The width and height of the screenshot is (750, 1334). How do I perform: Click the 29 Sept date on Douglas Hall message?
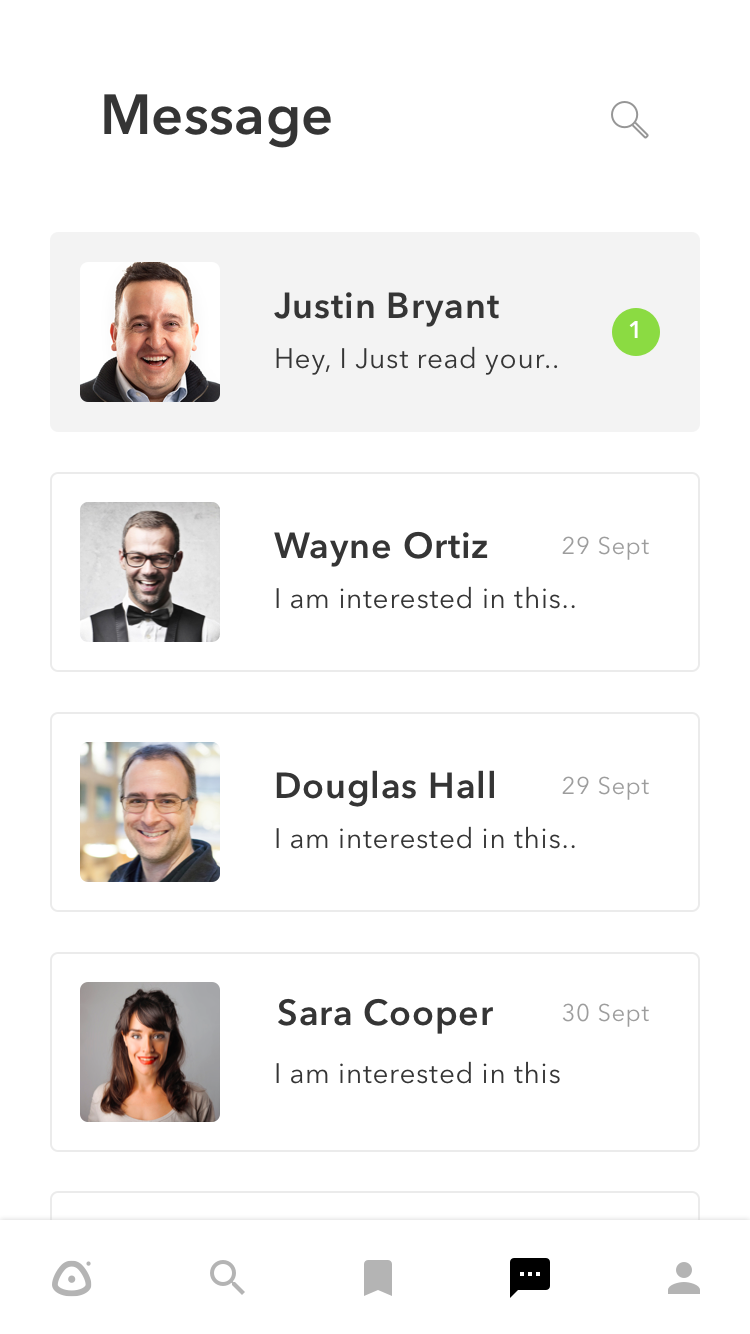click(606, 786)
